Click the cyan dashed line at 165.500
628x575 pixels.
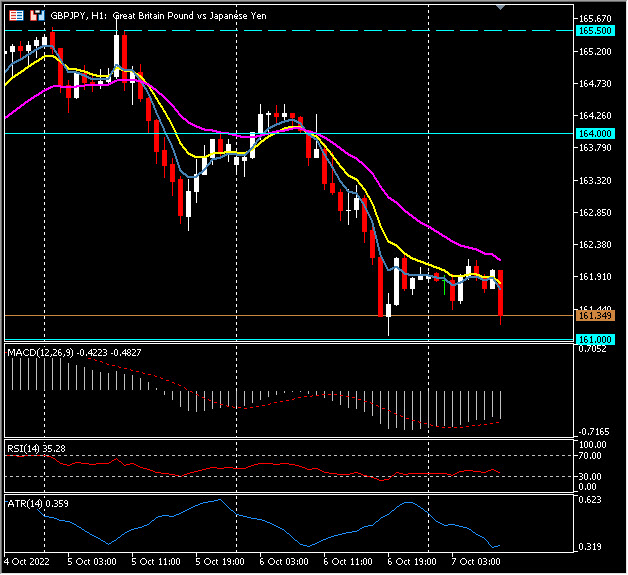(x=300, y=30)
